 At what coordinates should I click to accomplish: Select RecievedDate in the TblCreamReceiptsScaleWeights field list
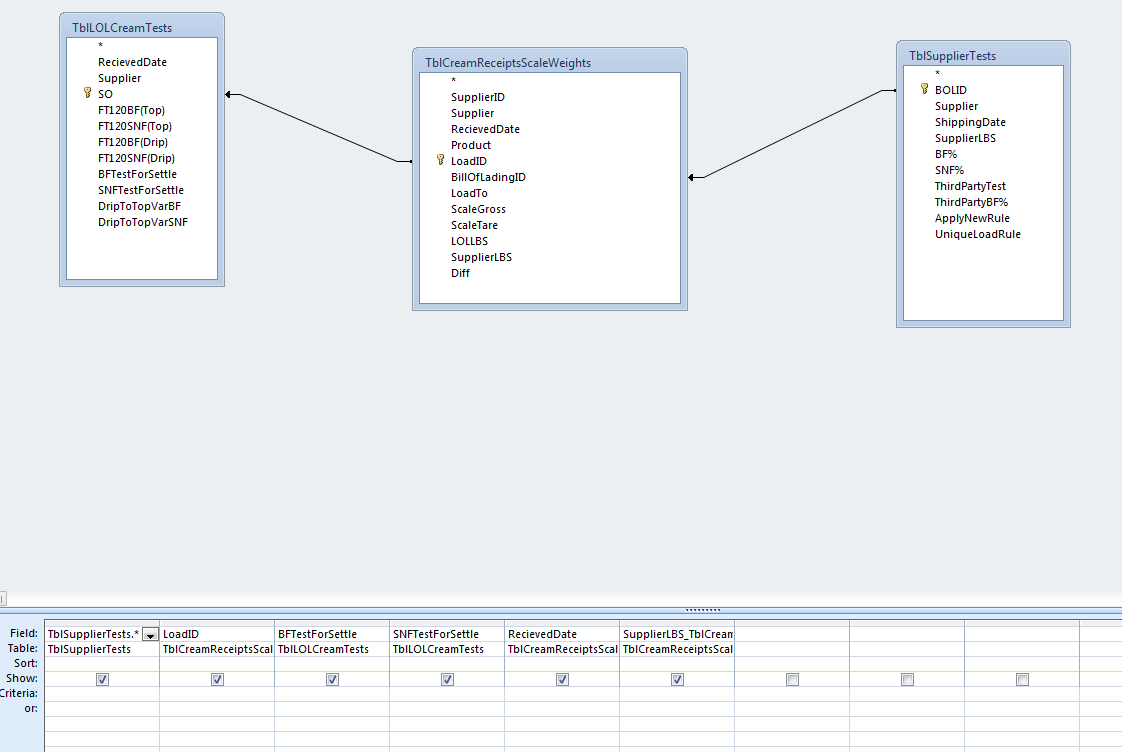[485, 129]
